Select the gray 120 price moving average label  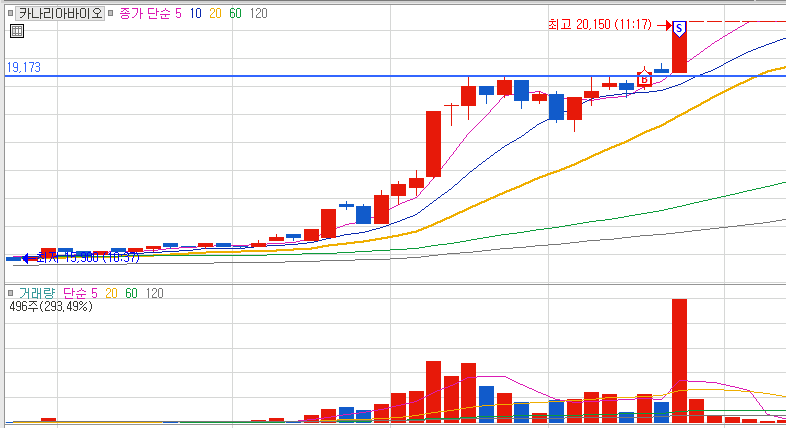click(x=259, y=13)
